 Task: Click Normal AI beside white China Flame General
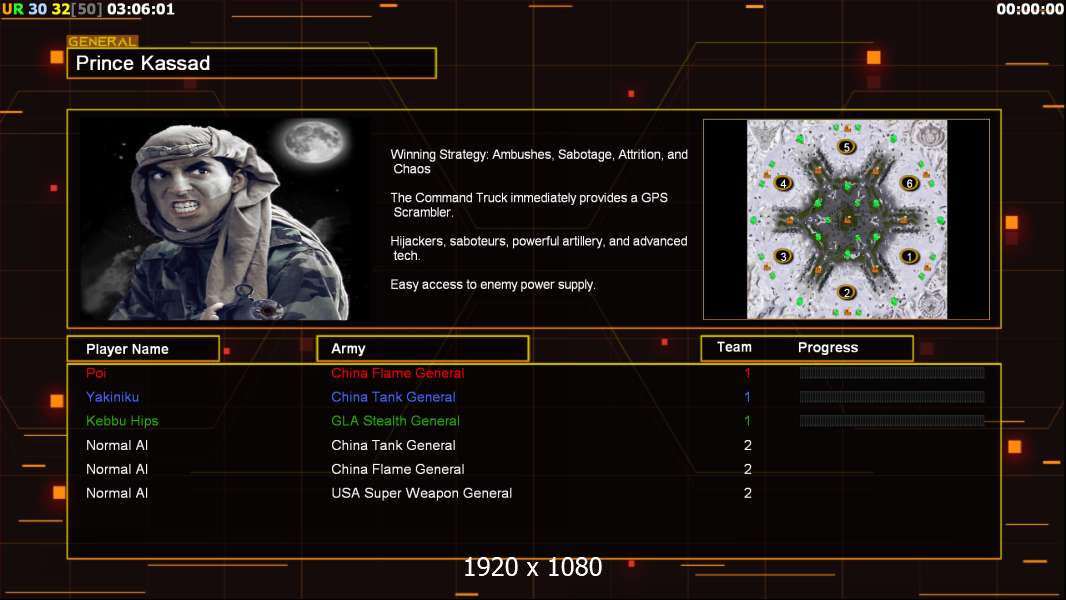coord(117,469)
